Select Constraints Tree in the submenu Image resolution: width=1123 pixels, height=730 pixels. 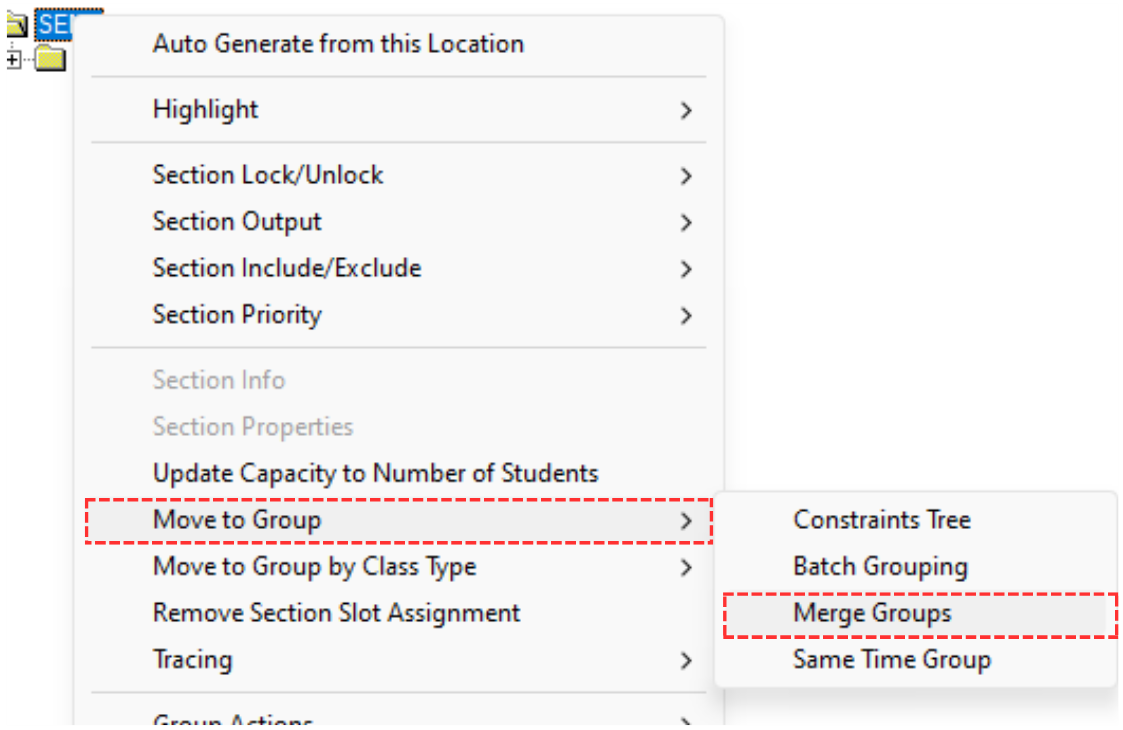coord(882,520)
